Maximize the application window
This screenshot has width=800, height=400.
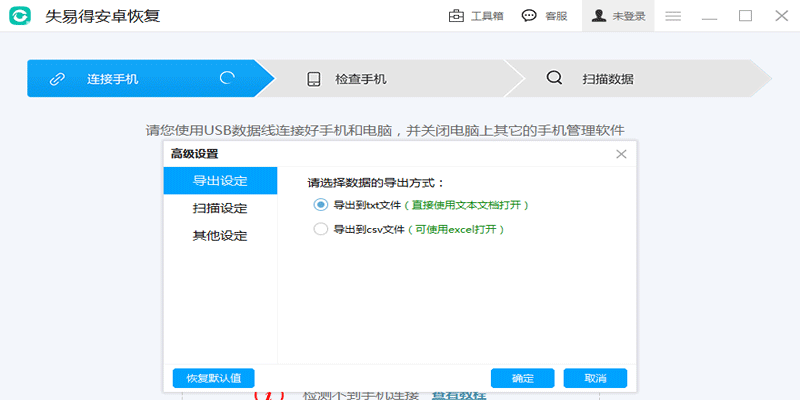tap(745, 16)
